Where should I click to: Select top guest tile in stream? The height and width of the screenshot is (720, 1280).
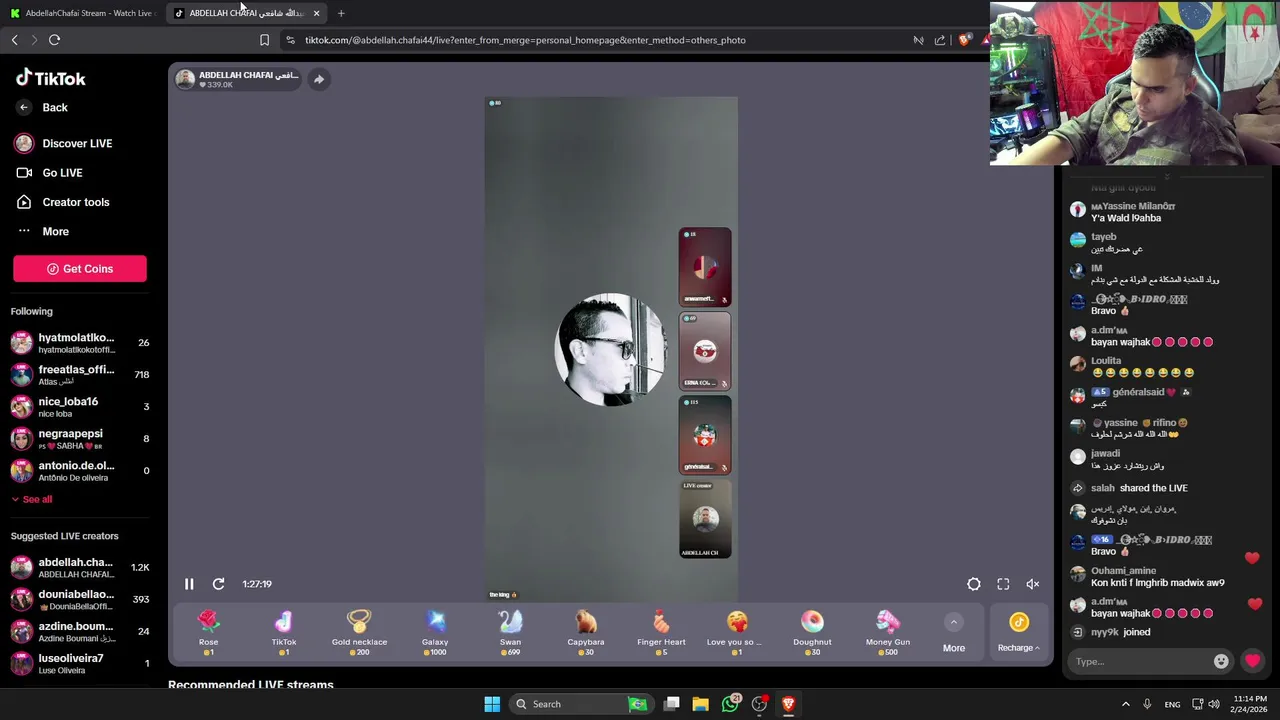tap(705, 267)
